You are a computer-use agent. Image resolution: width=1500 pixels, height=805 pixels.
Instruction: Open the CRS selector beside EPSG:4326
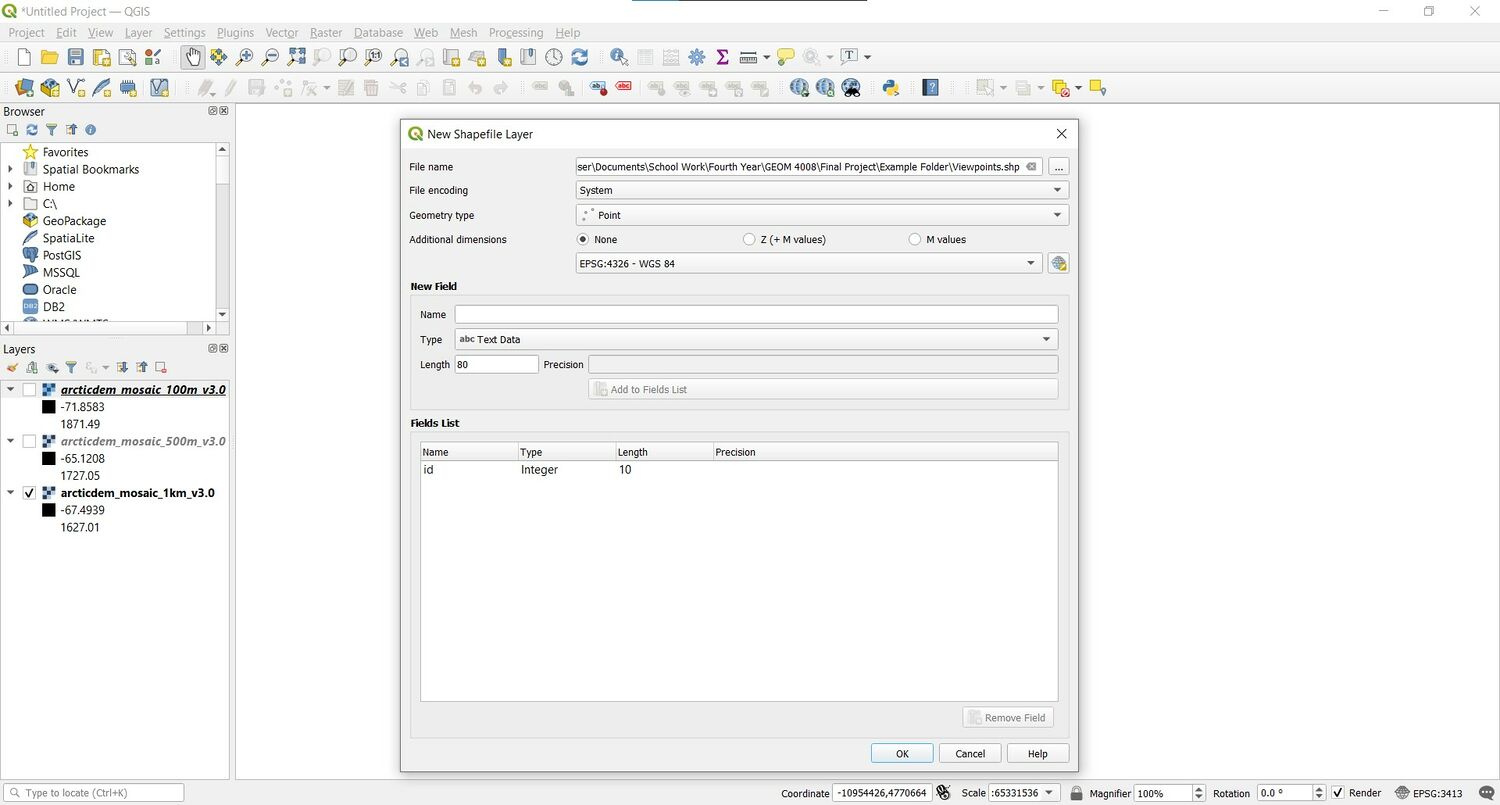coord(1058,263)
